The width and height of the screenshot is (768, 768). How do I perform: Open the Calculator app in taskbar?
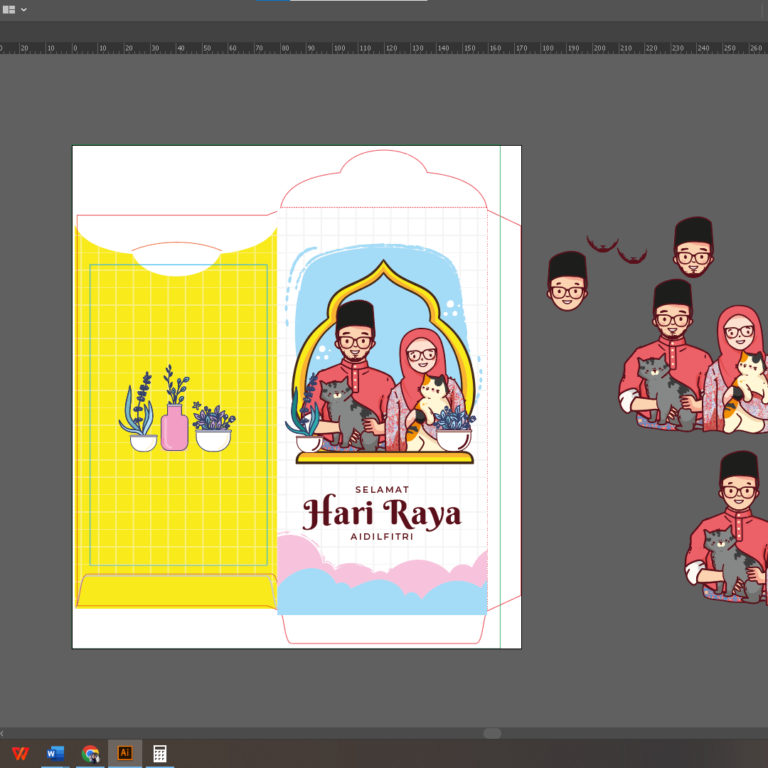tap(159, 753)
